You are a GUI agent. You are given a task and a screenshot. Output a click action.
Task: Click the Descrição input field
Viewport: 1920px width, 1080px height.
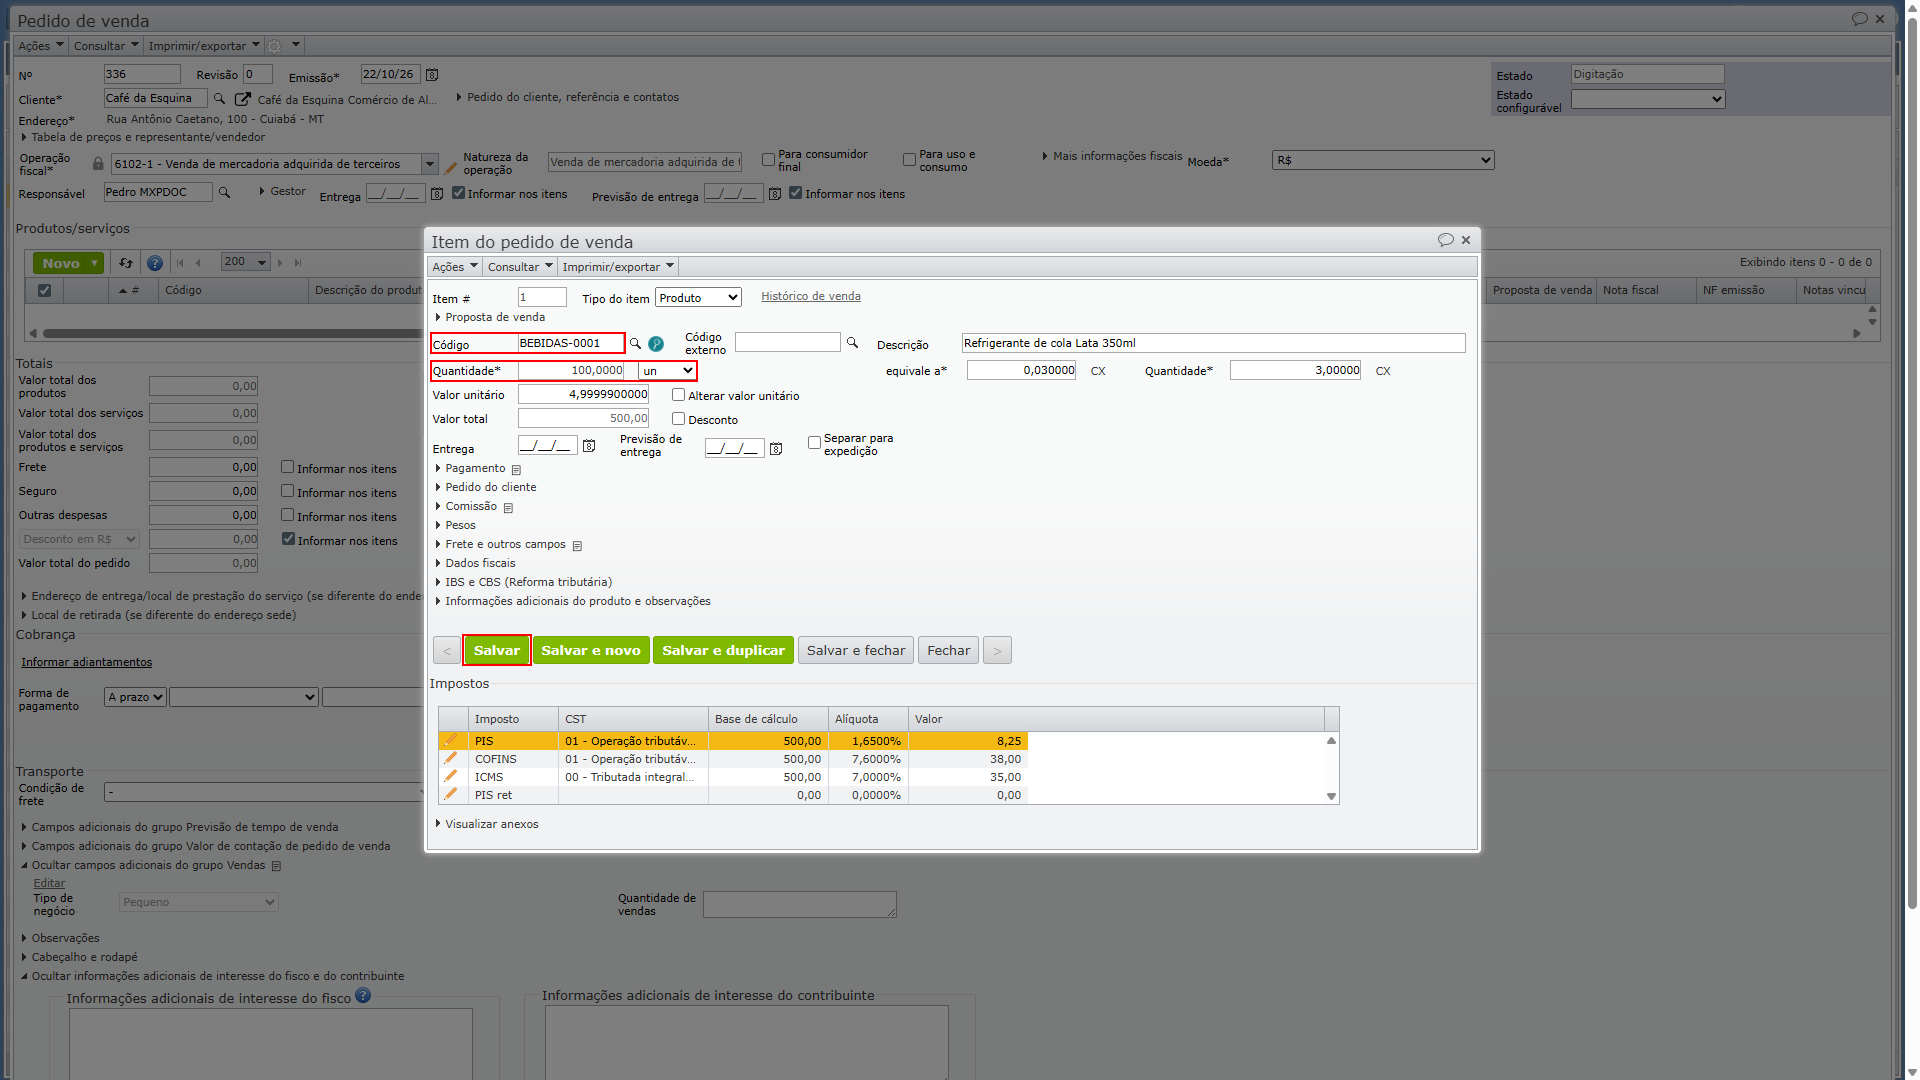1214,343
